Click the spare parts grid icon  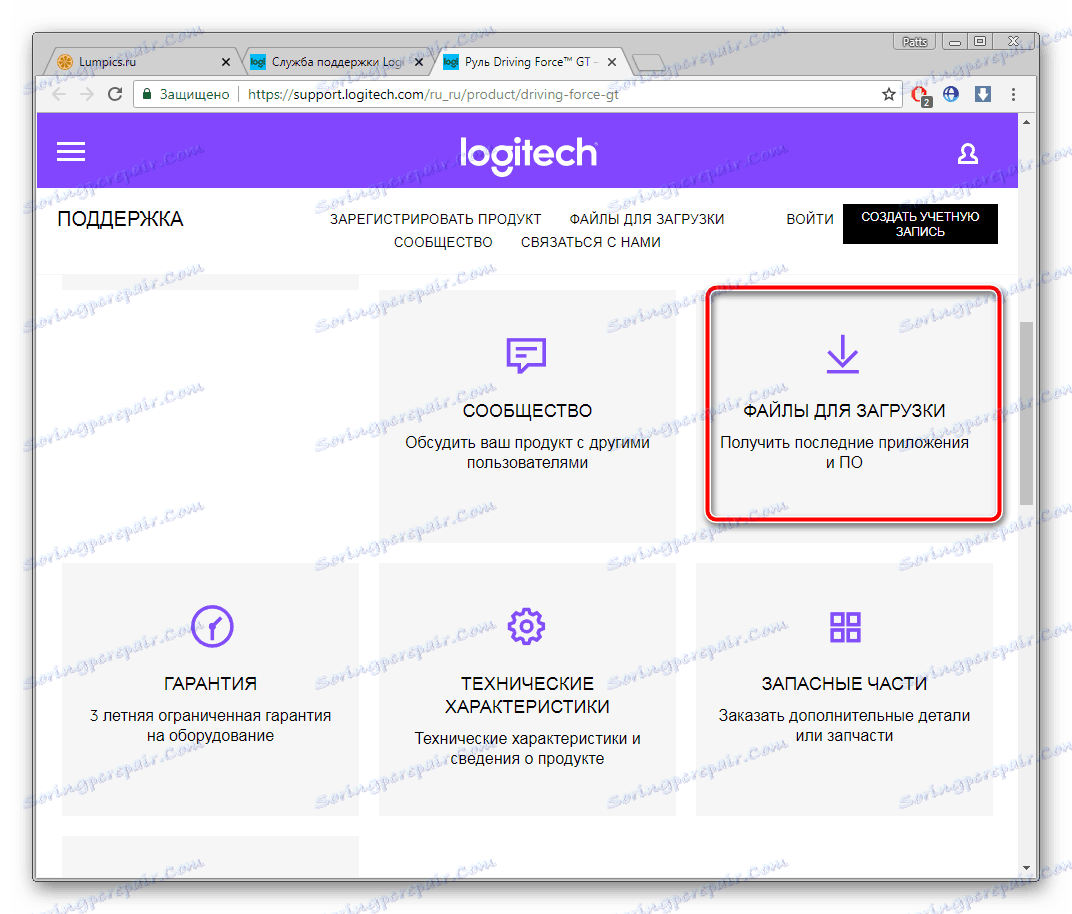click(845, 627)
